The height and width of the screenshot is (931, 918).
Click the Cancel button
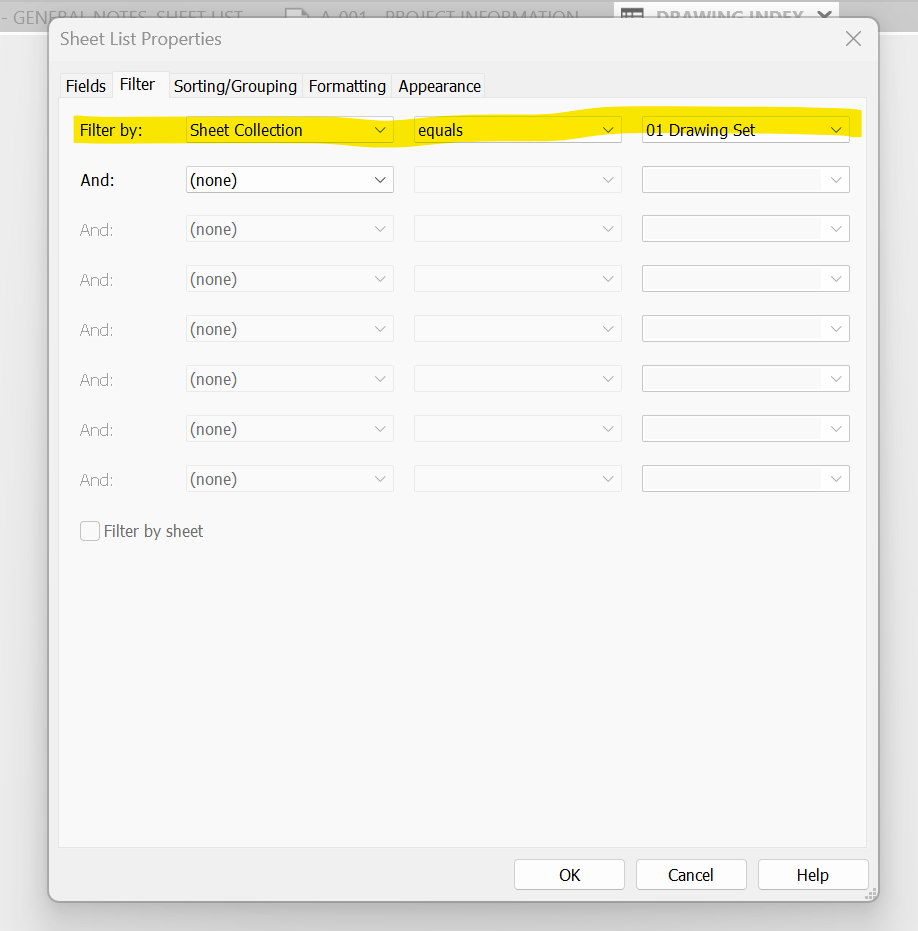pos(691,874)
